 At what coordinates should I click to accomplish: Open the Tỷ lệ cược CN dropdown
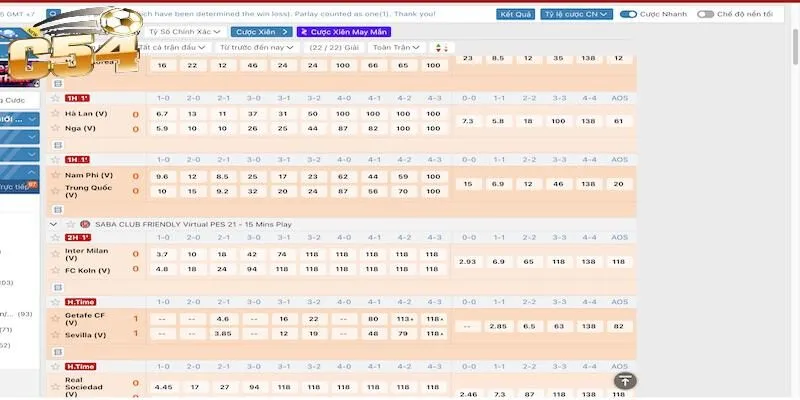tap(577, 15)
